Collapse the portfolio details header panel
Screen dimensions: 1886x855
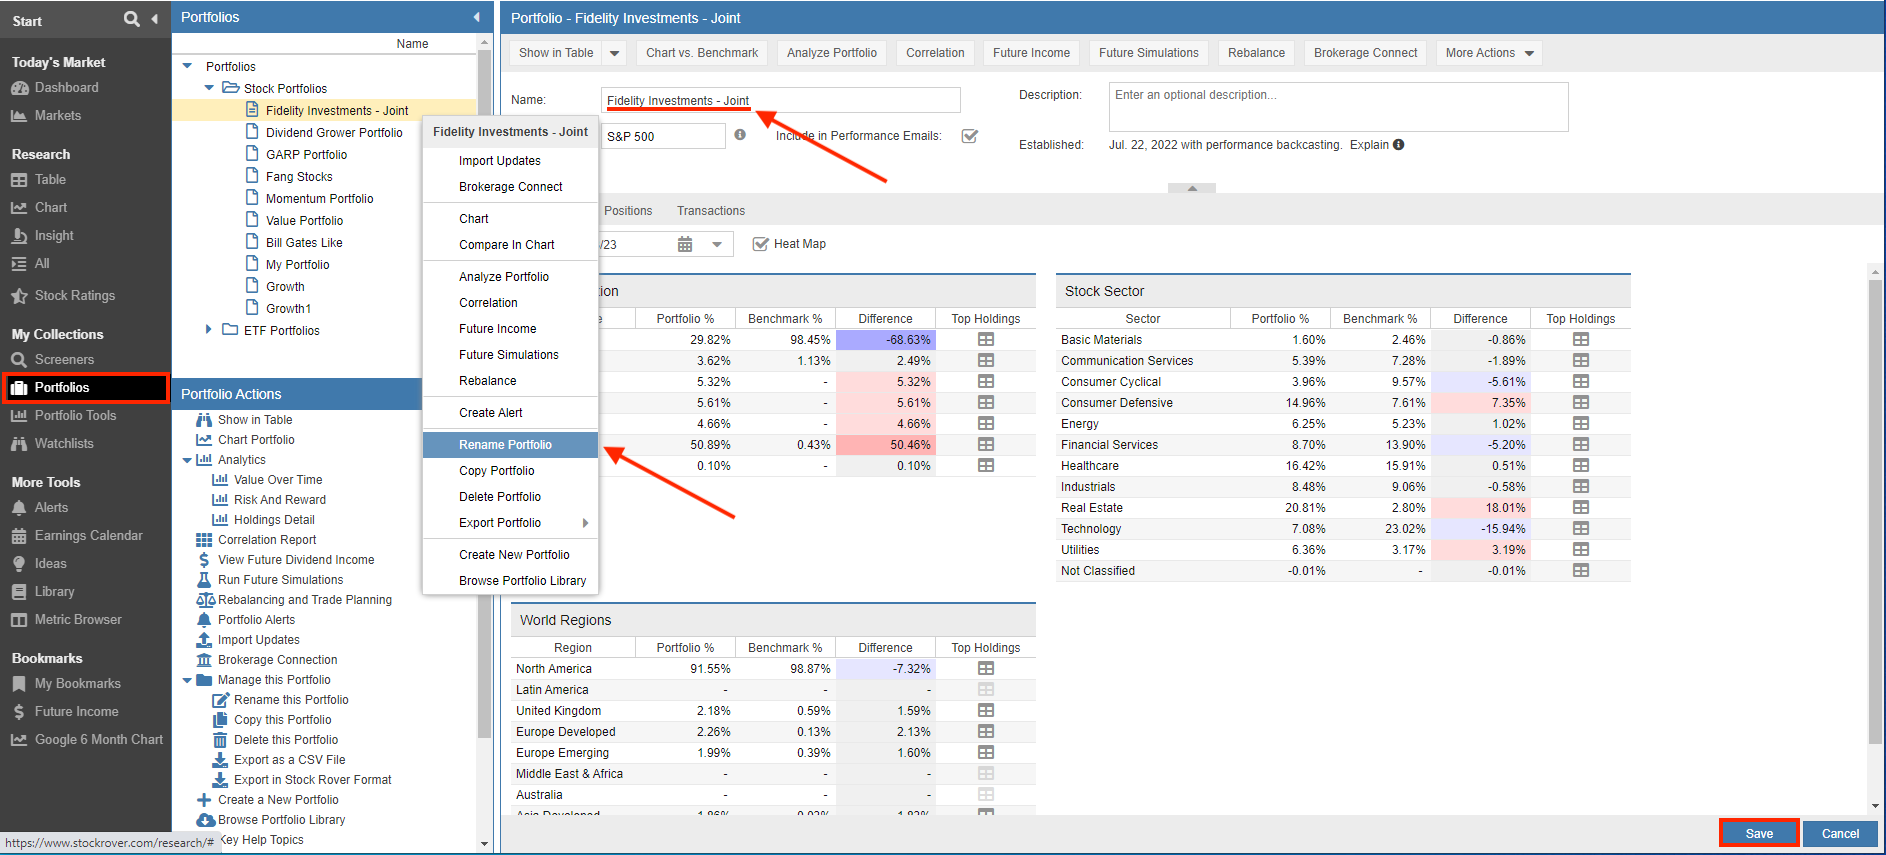coord(1192,188)
